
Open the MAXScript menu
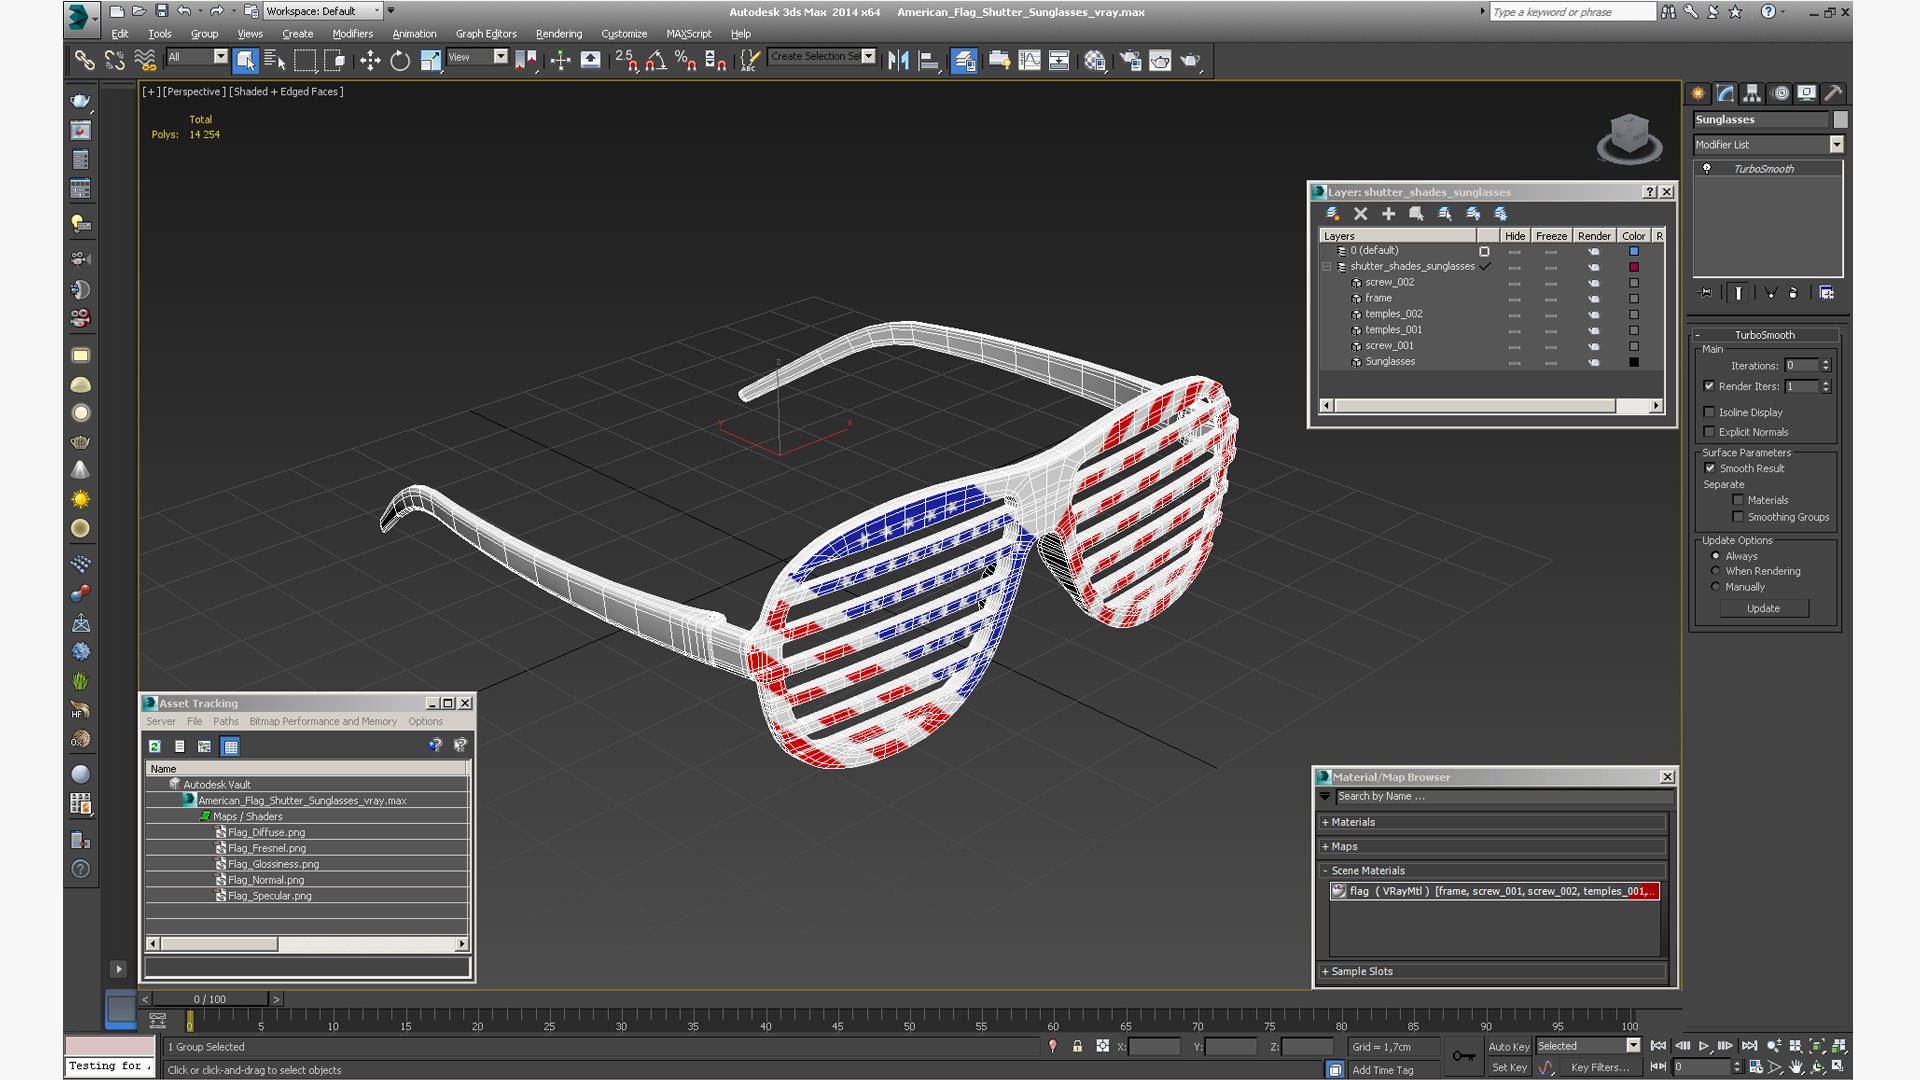pos(688,34)
